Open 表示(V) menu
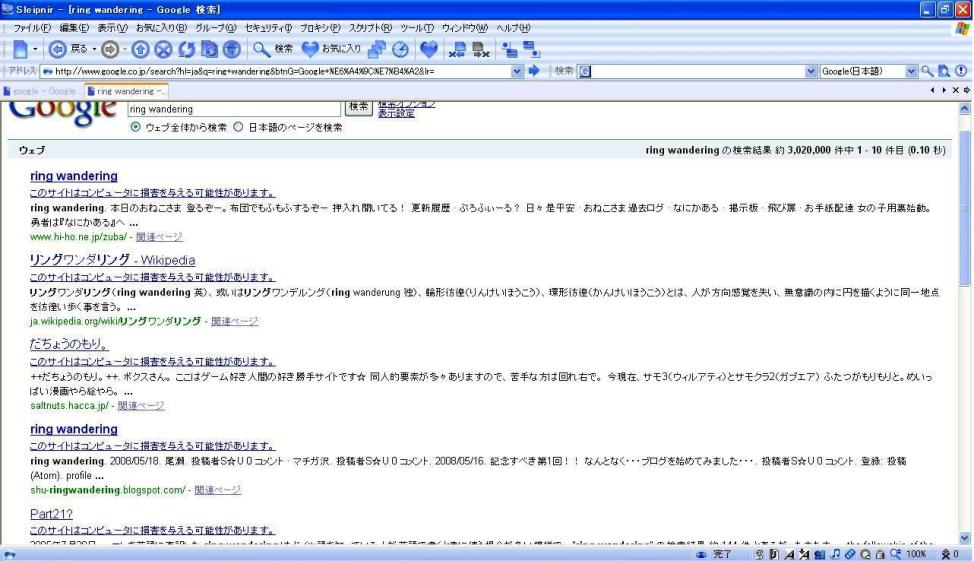Image resolution: width=974 pixels, height=561 pixels. (x=112, y=28)
